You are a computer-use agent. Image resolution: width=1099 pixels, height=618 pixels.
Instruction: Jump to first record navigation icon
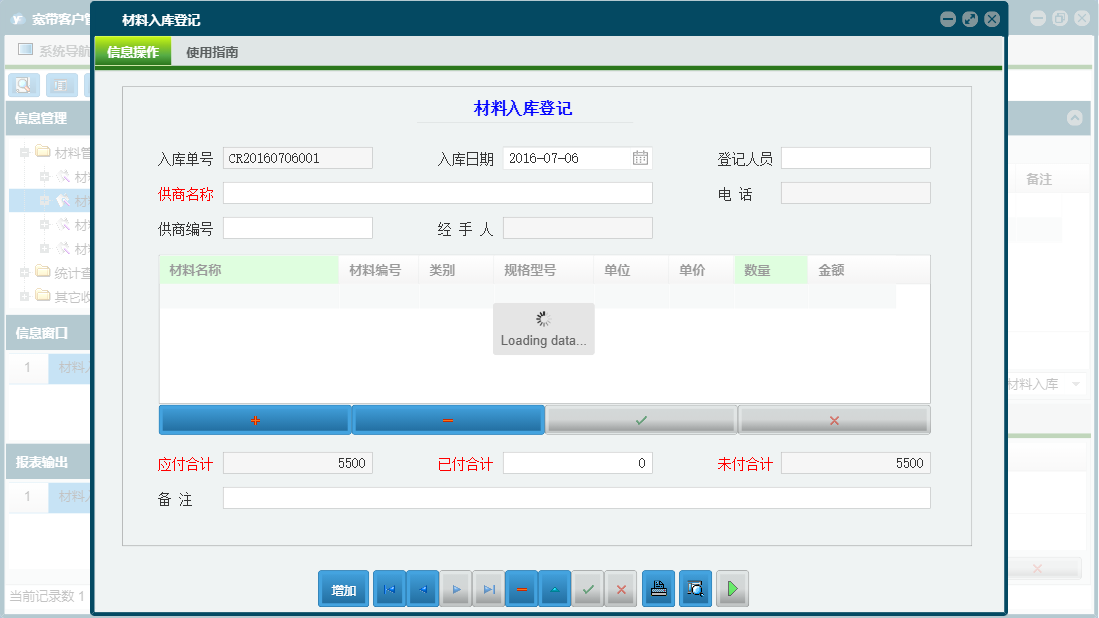click(x=389, y=589)
